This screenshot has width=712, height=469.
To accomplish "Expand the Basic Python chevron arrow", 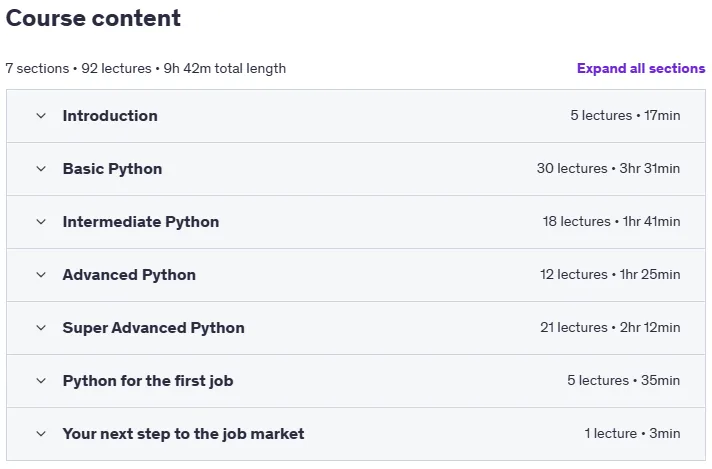I will click(x=41, y=169).
